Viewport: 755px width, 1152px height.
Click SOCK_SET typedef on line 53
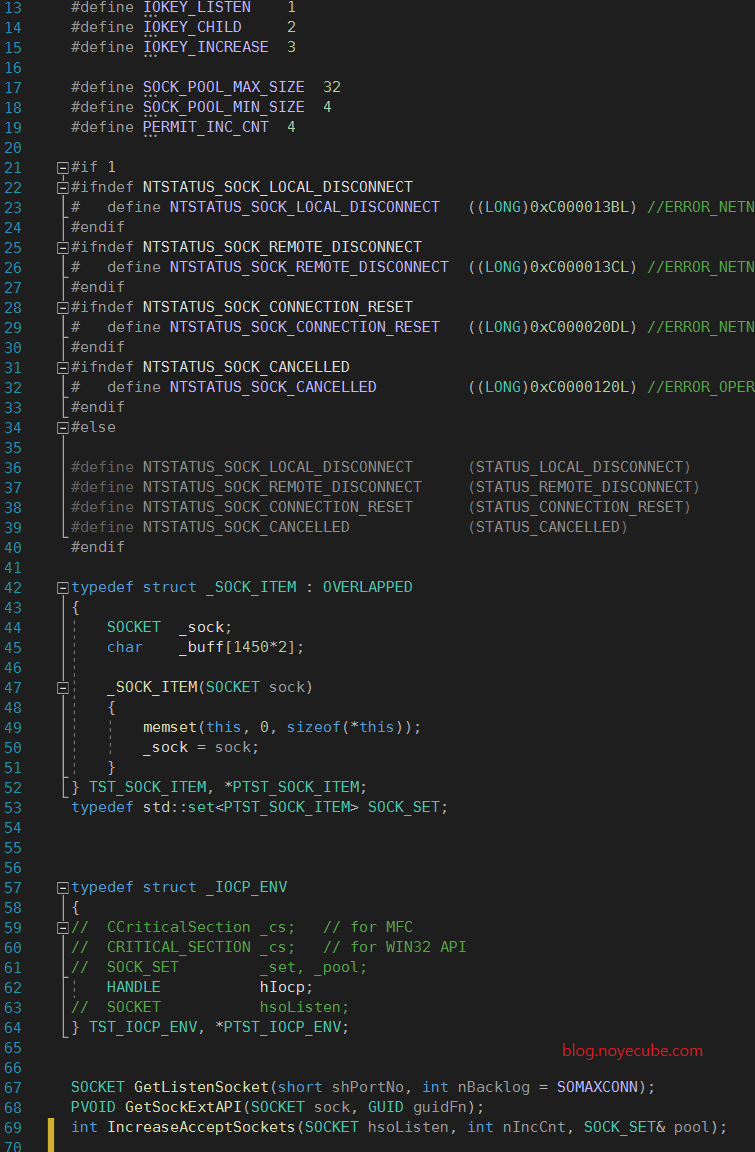click(403, 807)
